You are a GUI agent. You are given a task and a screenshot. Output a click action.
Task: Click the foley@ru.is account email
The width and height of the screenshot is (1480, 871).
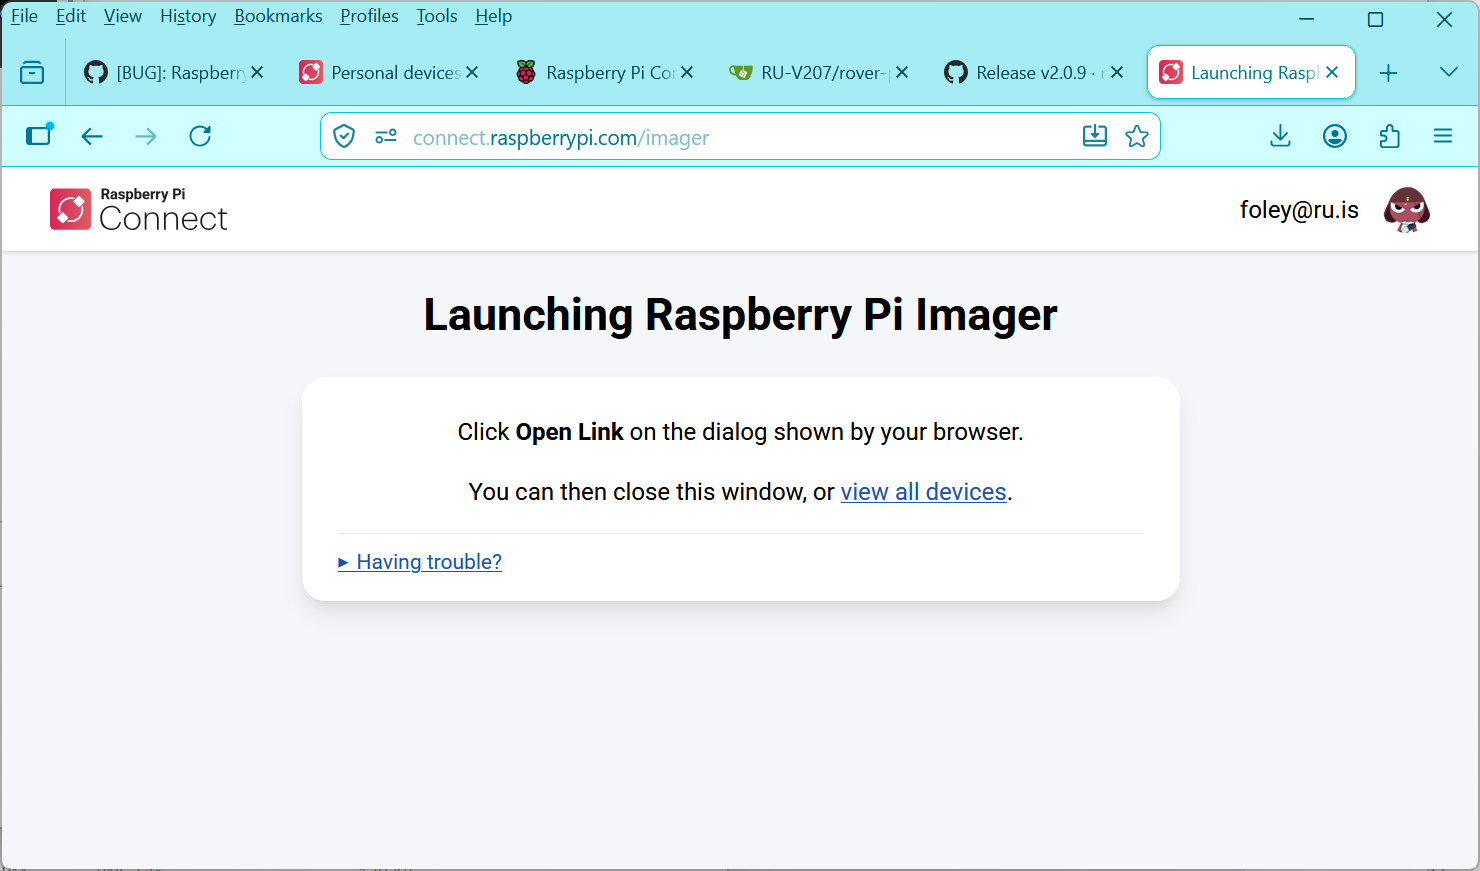pos(1299,210)
